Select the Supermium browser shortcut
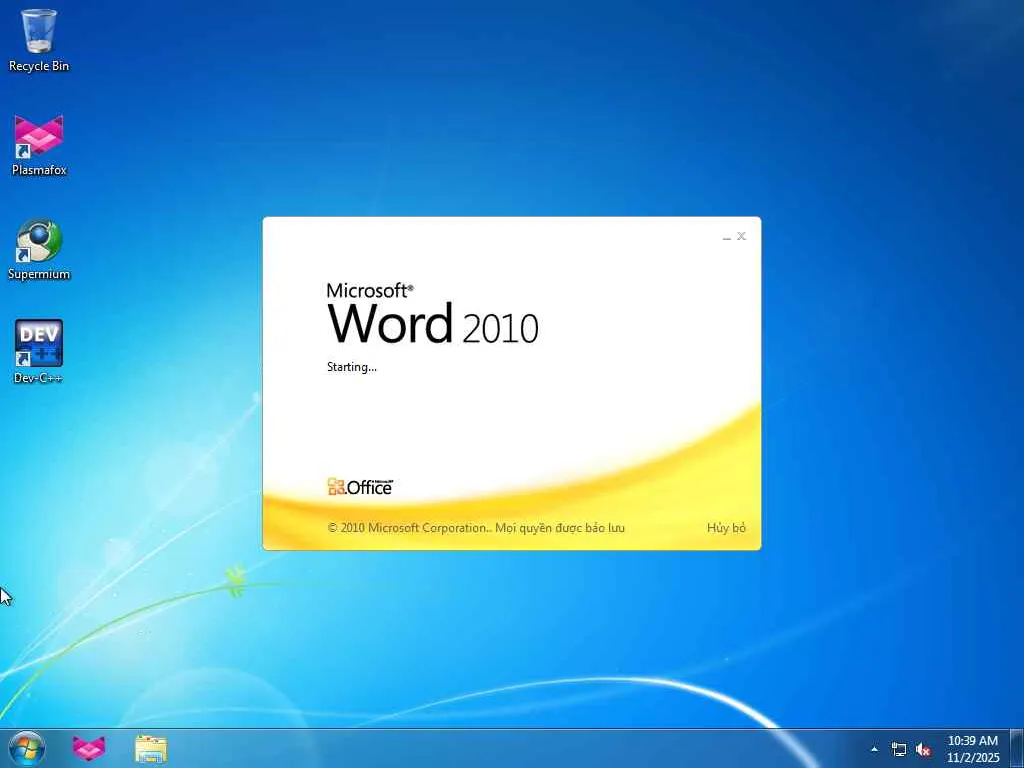 pyautogui.click(x=39, y=249)
